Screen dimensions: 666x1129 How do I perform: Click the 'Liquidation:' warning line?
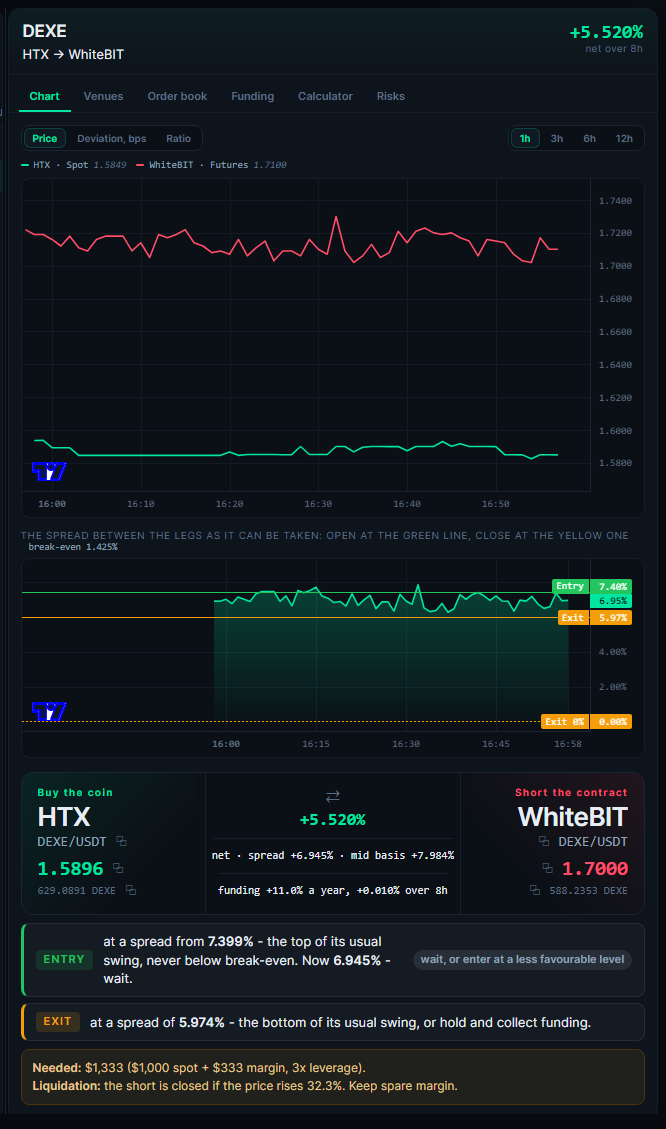245,1086
